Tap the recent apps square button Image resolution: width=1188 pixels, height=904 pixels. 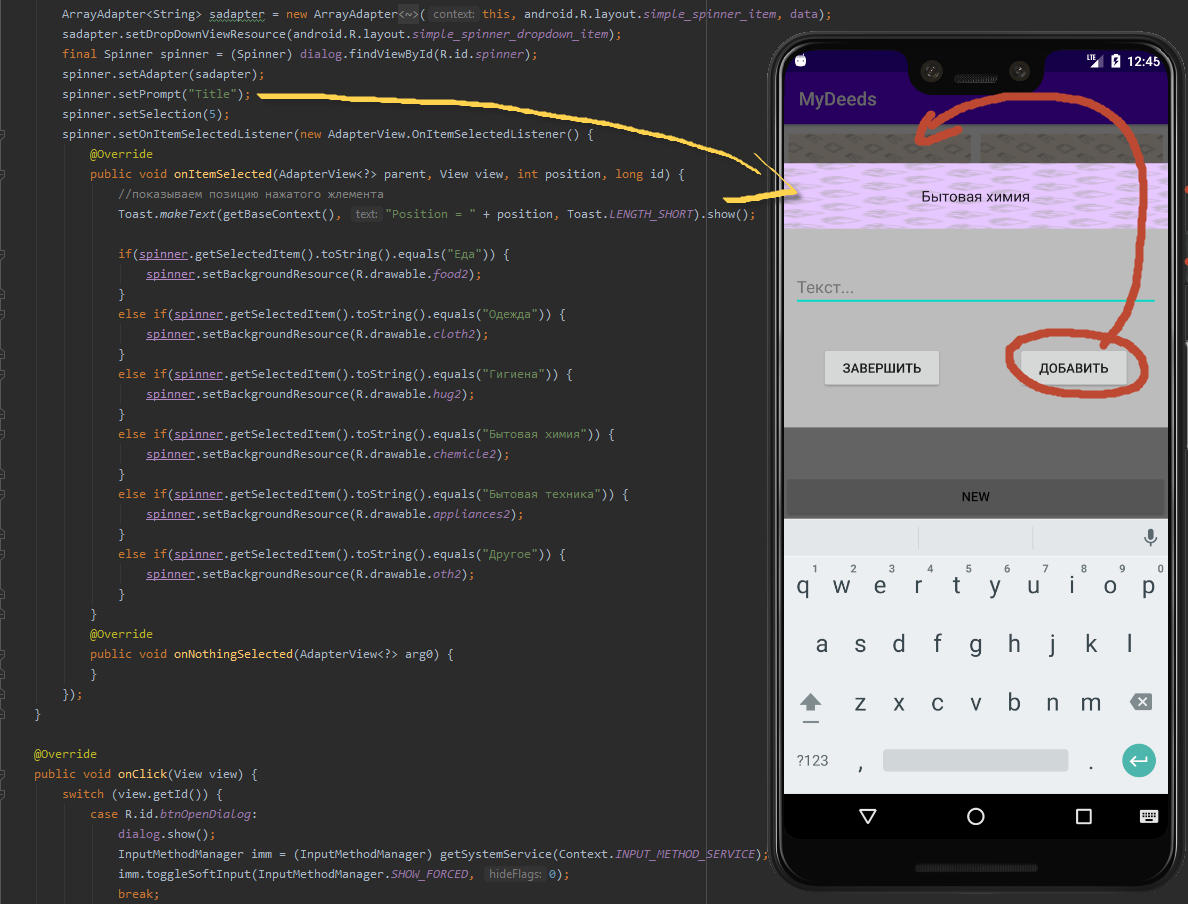1083,816
